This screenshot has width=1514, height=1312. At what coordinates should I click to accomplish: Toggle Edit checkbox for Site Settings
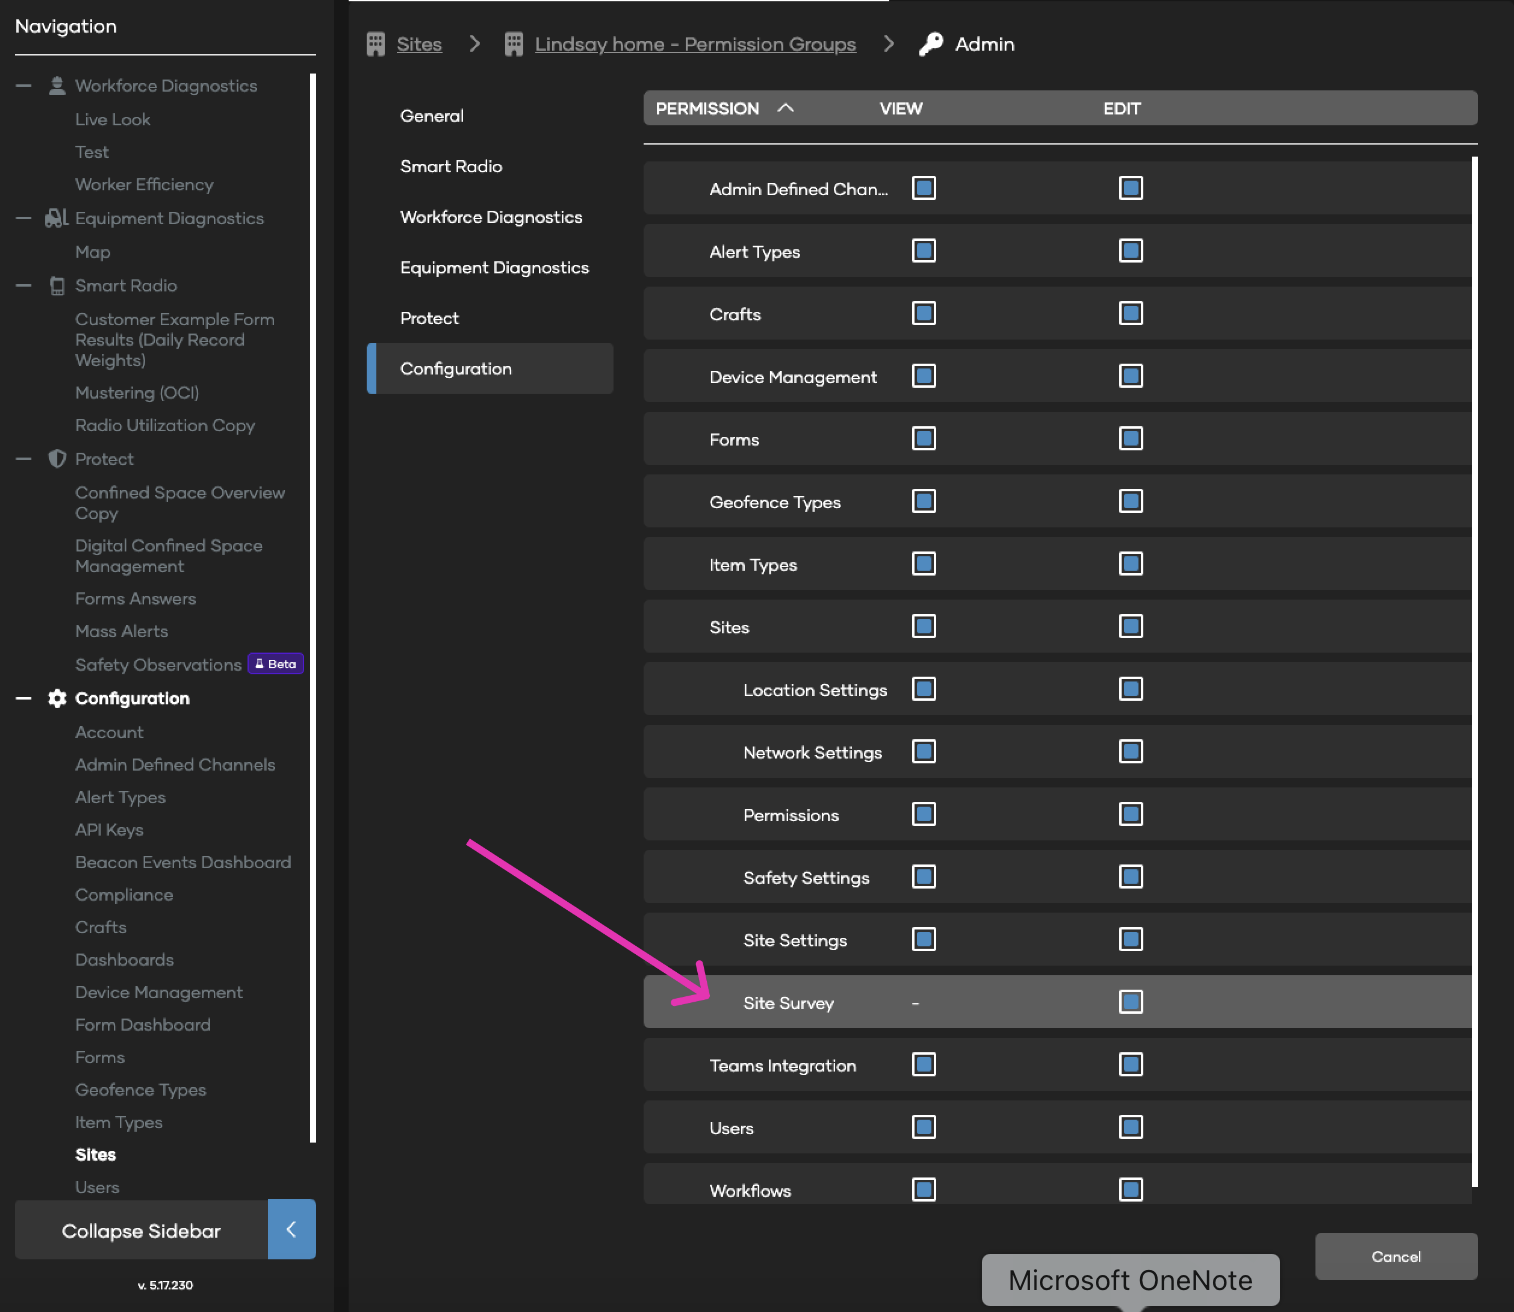click(x=1131, y=940)
